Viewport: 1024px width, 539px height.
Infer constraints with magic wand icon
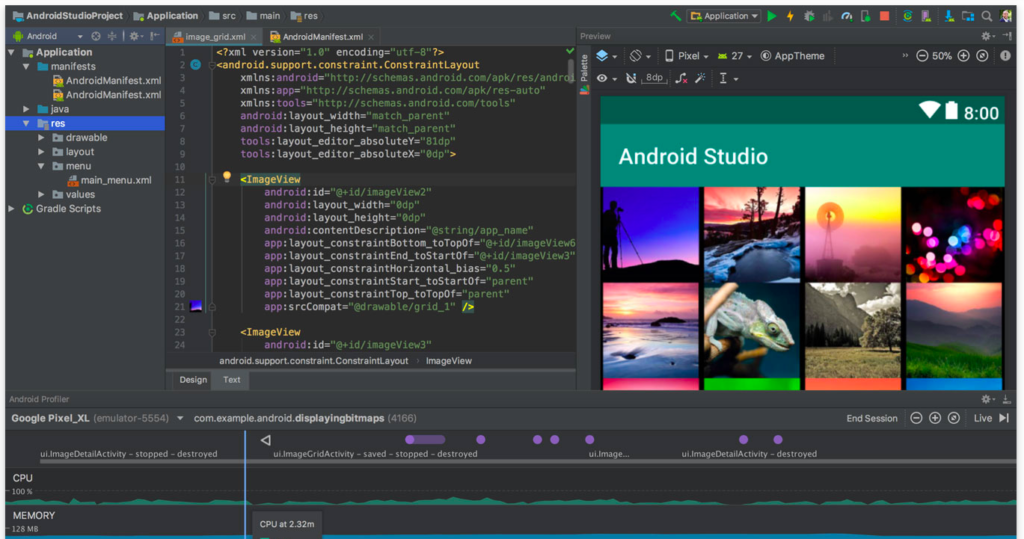(700, 78)
